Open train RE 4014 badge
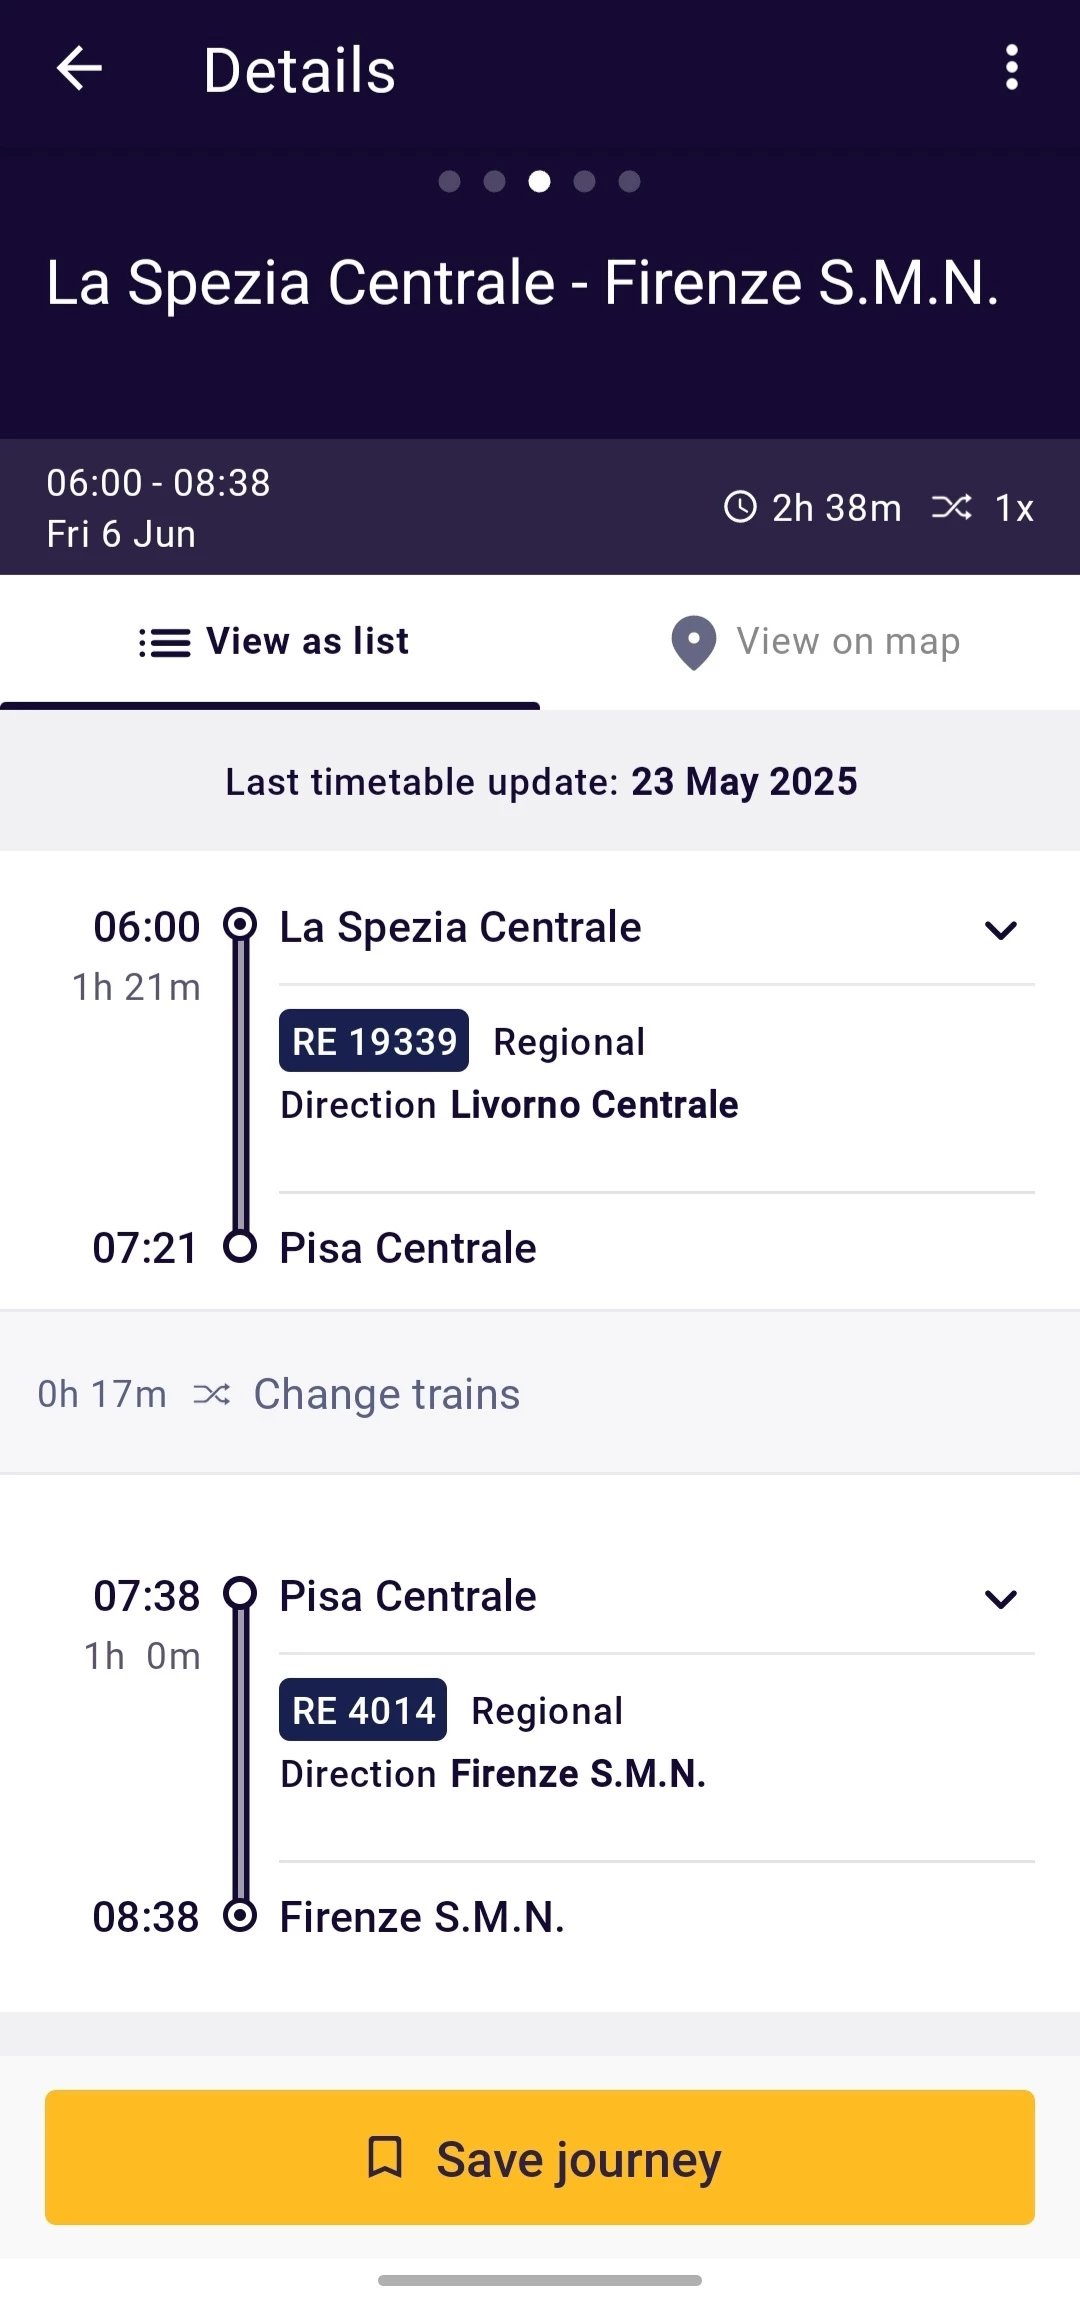1080x2301 pixels. [x=363, y=1710]
